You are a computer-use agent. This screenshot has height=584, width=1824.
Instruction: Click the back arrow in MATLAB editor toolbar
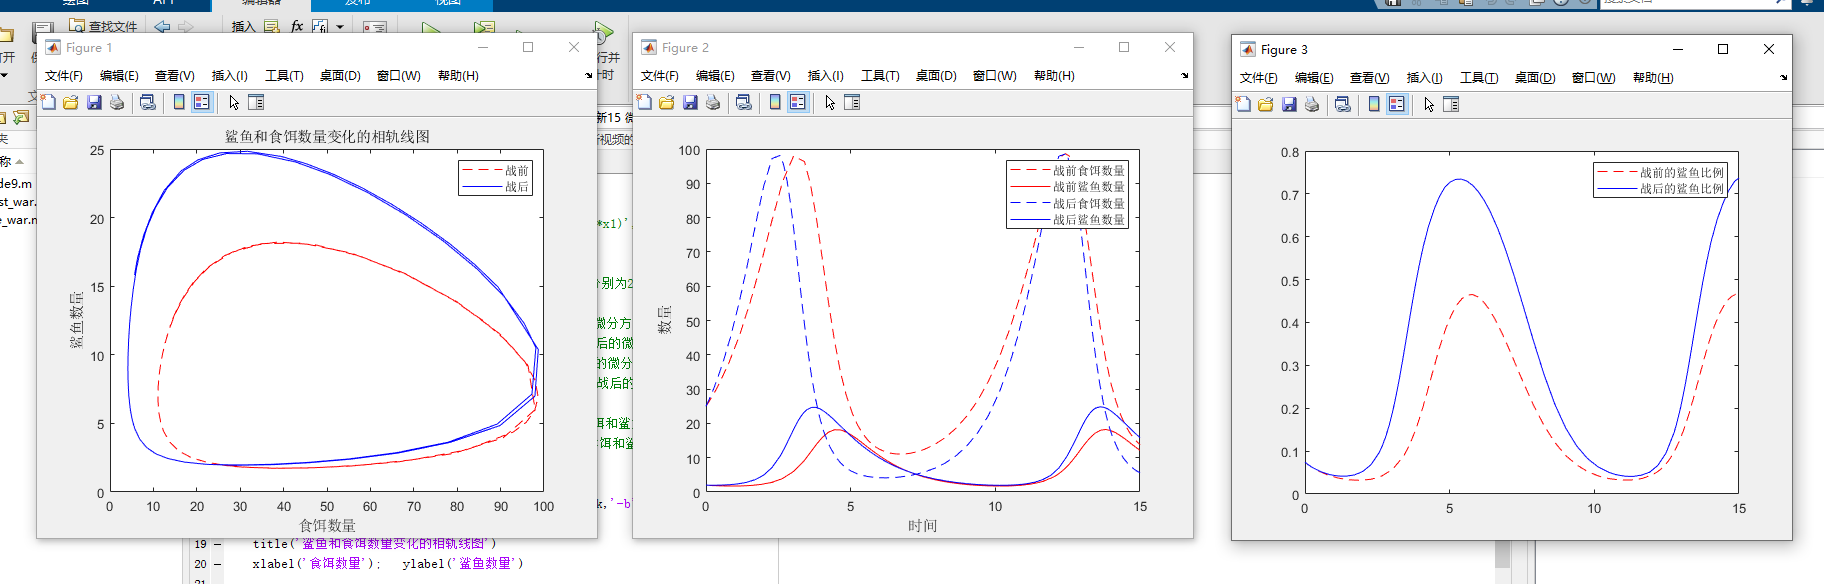(x=162, y=26)
